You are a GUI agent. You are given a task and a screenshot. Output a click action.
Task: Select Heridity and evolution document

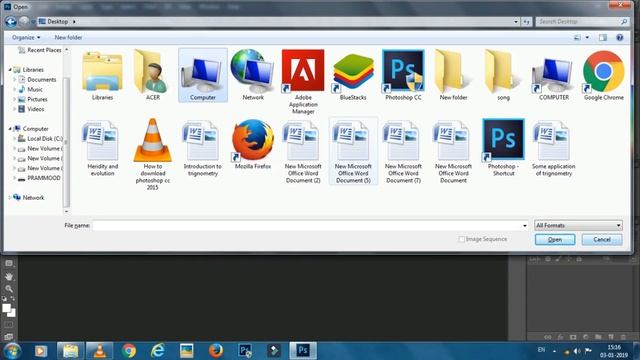102,149
